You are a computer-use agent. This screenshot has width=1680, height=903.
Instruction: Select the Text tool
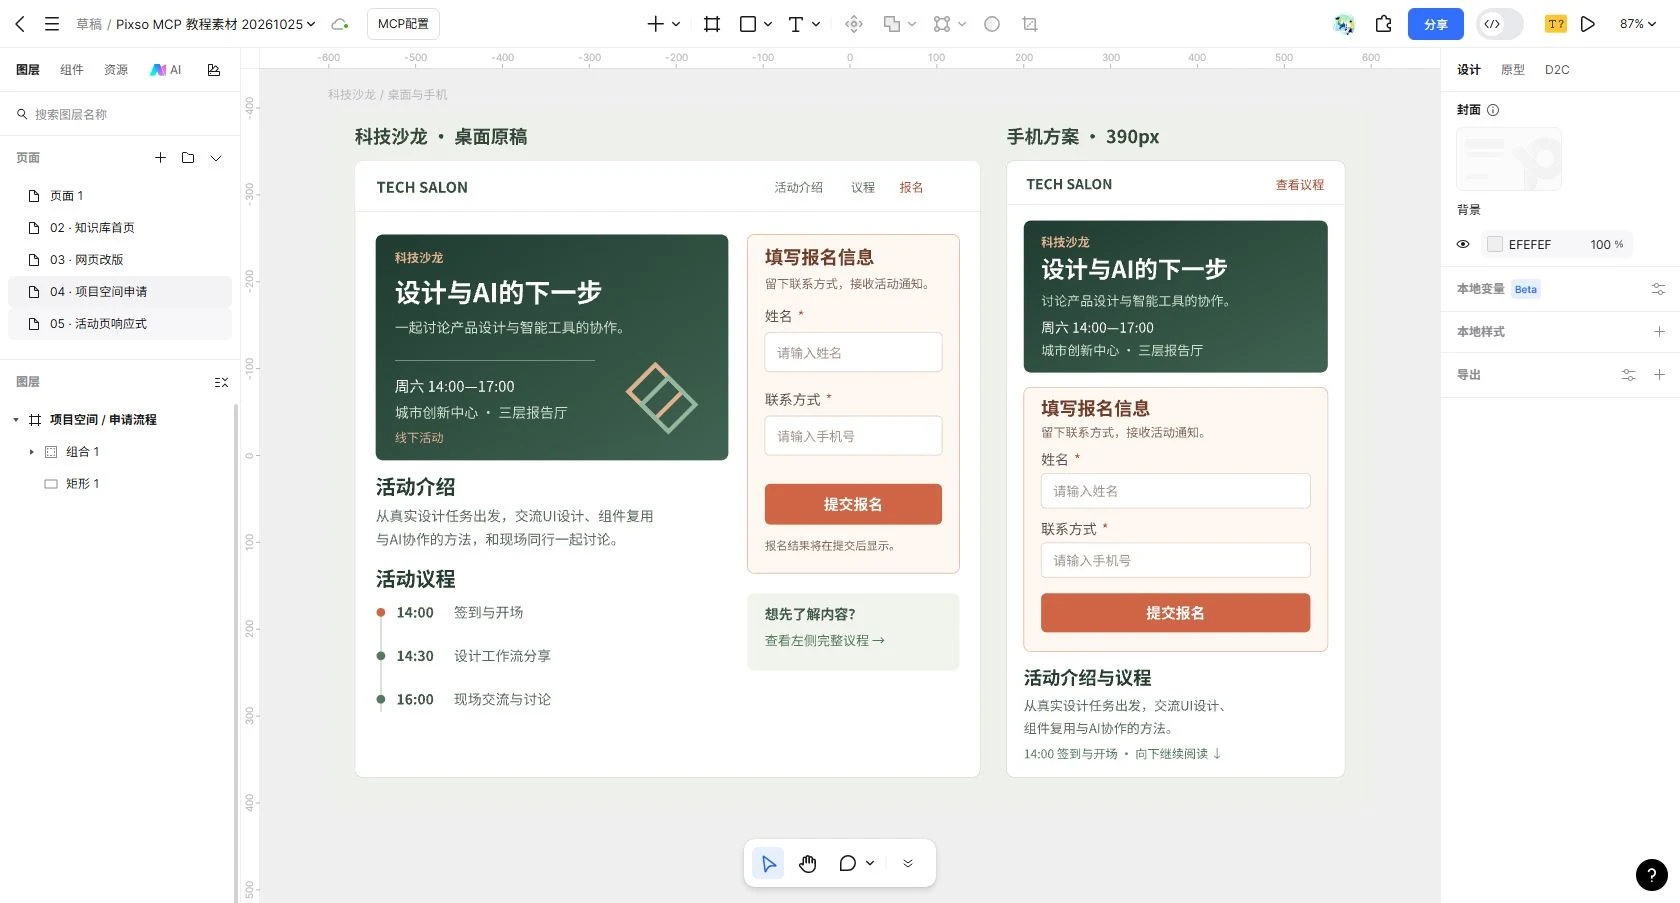click(796, 24)
